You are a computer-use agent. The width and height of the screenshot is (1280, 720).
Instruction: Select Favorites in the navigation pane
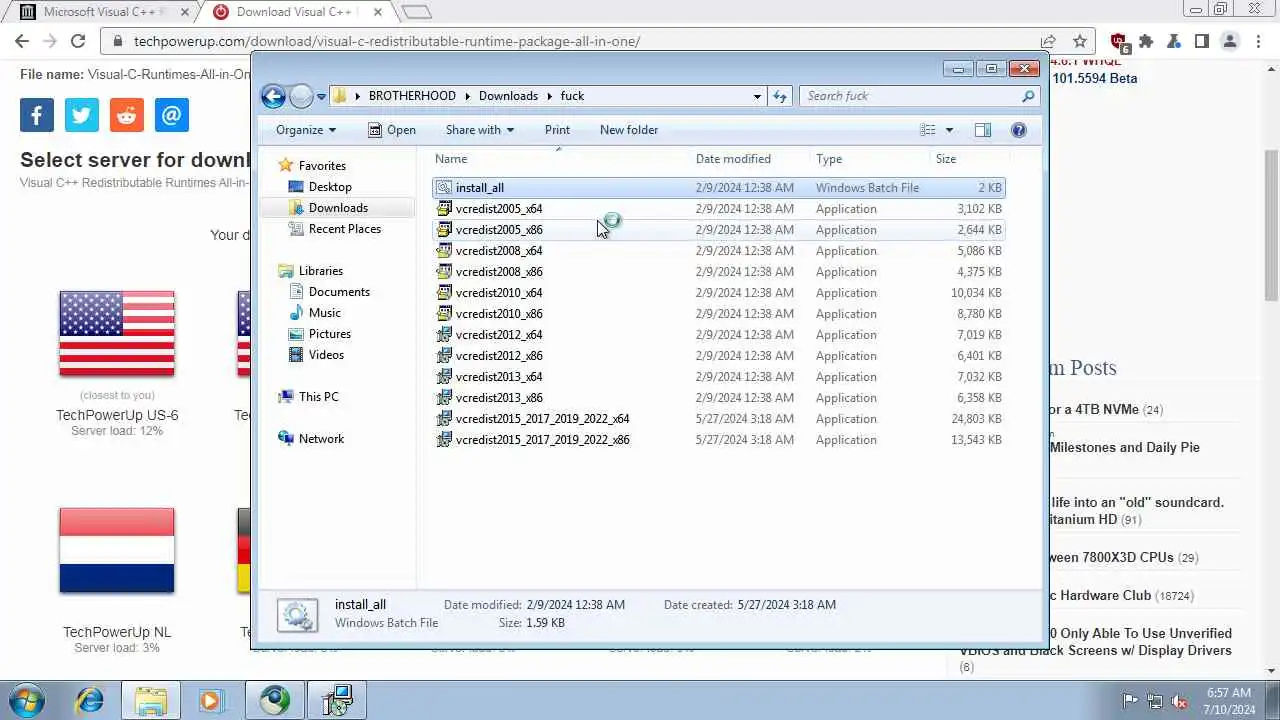322,166
